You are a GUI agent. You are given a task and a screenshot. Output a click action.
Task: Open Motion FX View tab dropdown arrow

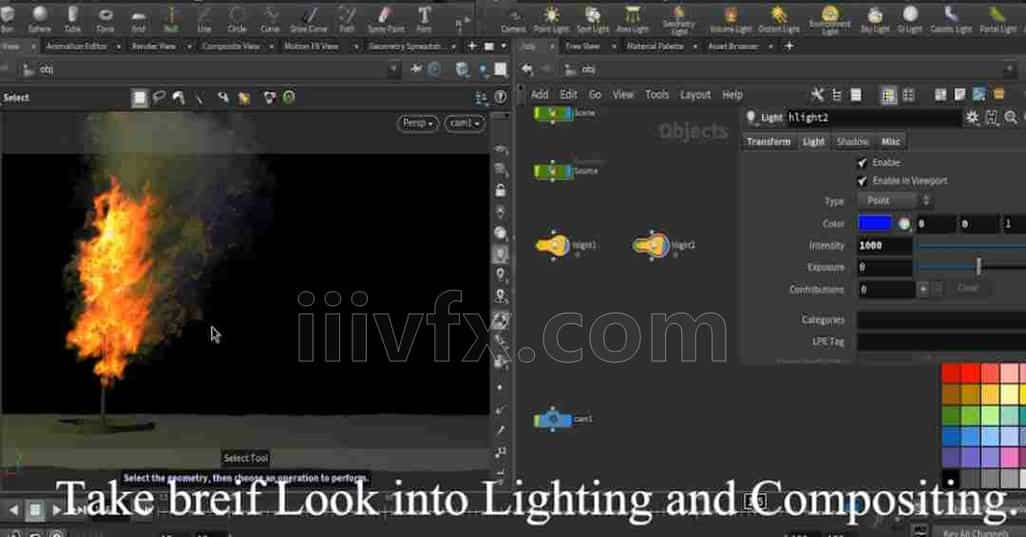(355, 46)
